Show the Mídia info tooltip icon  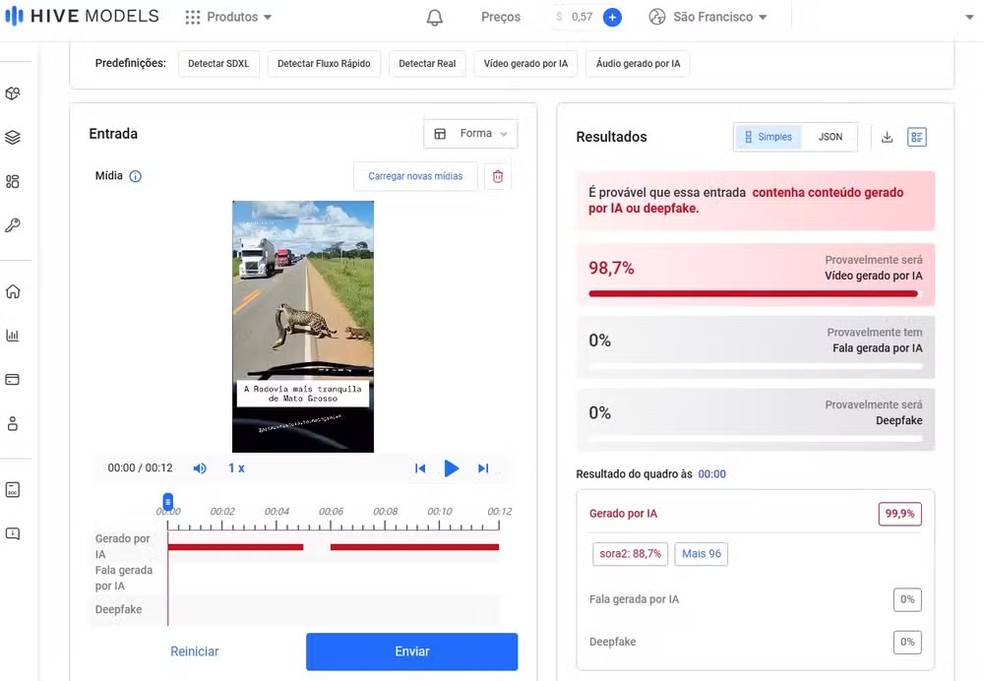(135, 176)
